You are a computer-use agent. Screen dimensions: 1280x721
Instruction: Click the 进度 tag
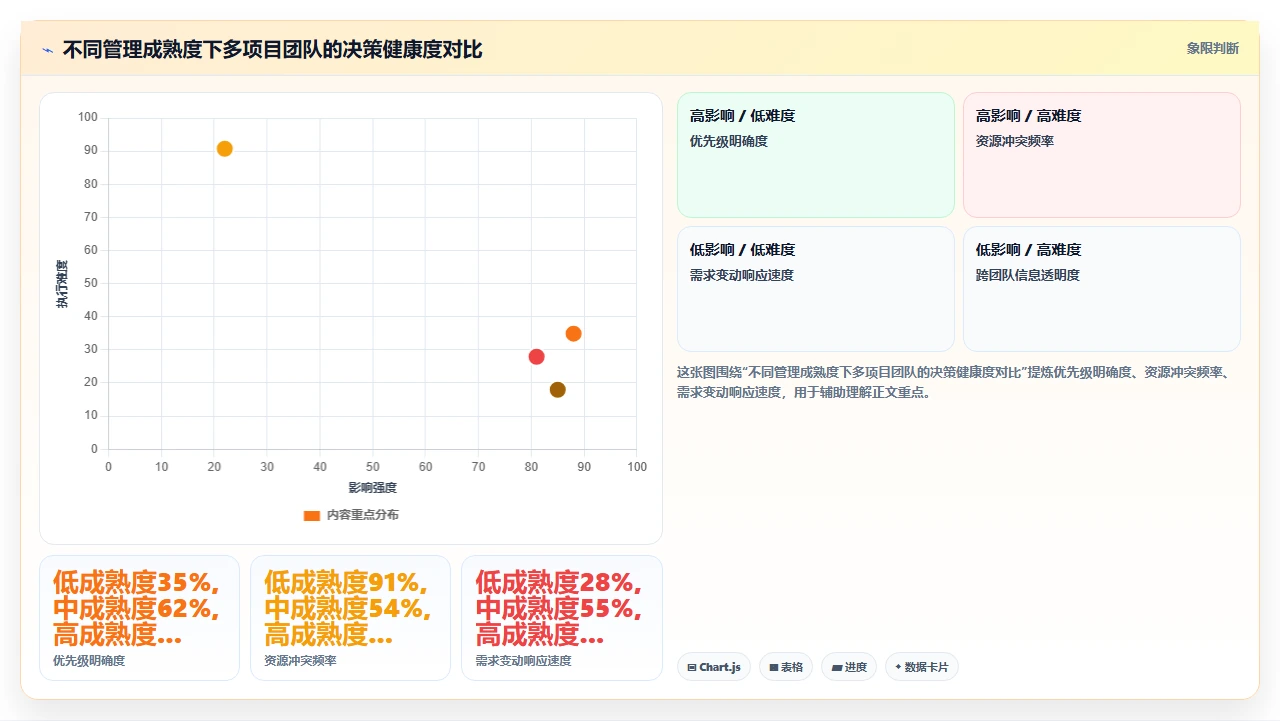pyautogui.click(x=849, y=667)
